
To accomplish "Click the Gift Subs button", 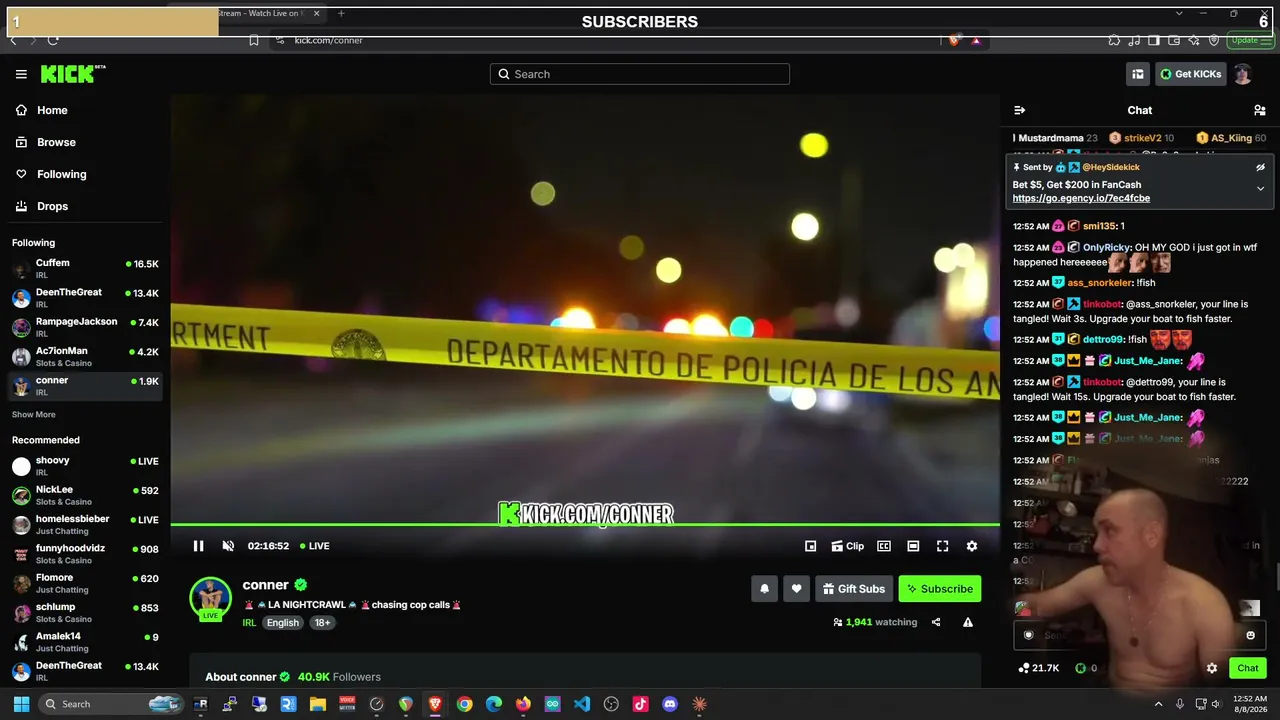I will (x=854, y=589).
